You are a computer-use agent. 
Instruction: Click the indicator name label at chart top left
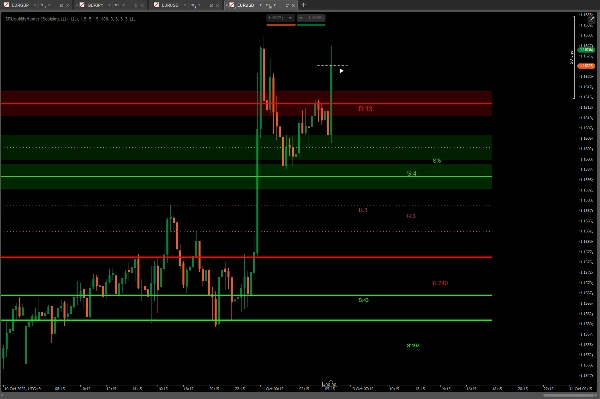coord(70,19)
